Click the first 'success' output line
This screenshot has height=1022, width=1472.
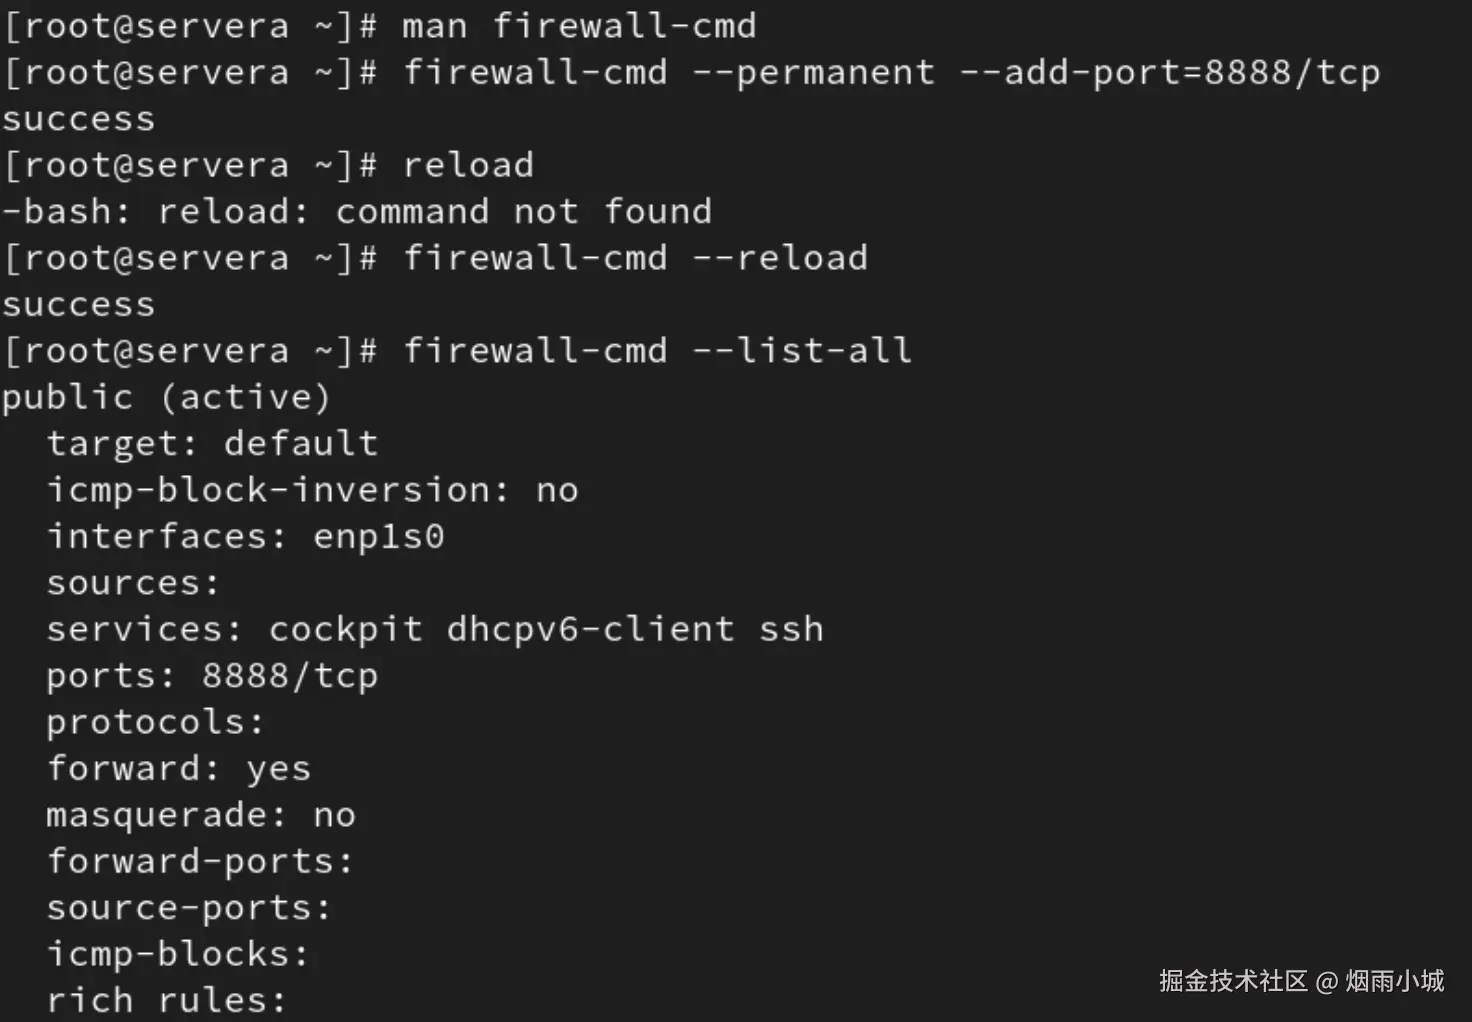[79, 119]
